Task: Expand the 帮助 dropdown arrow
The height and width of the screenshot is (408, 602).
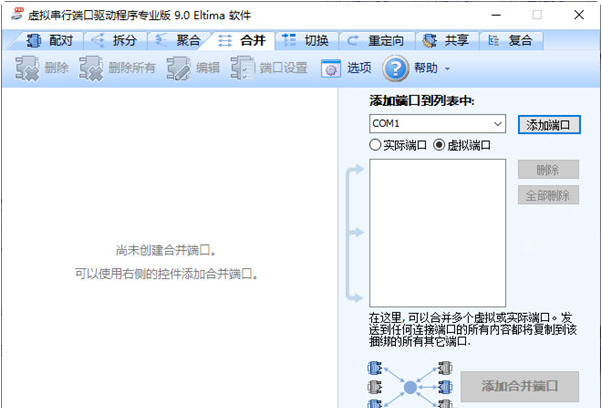Action: (447, 69)
